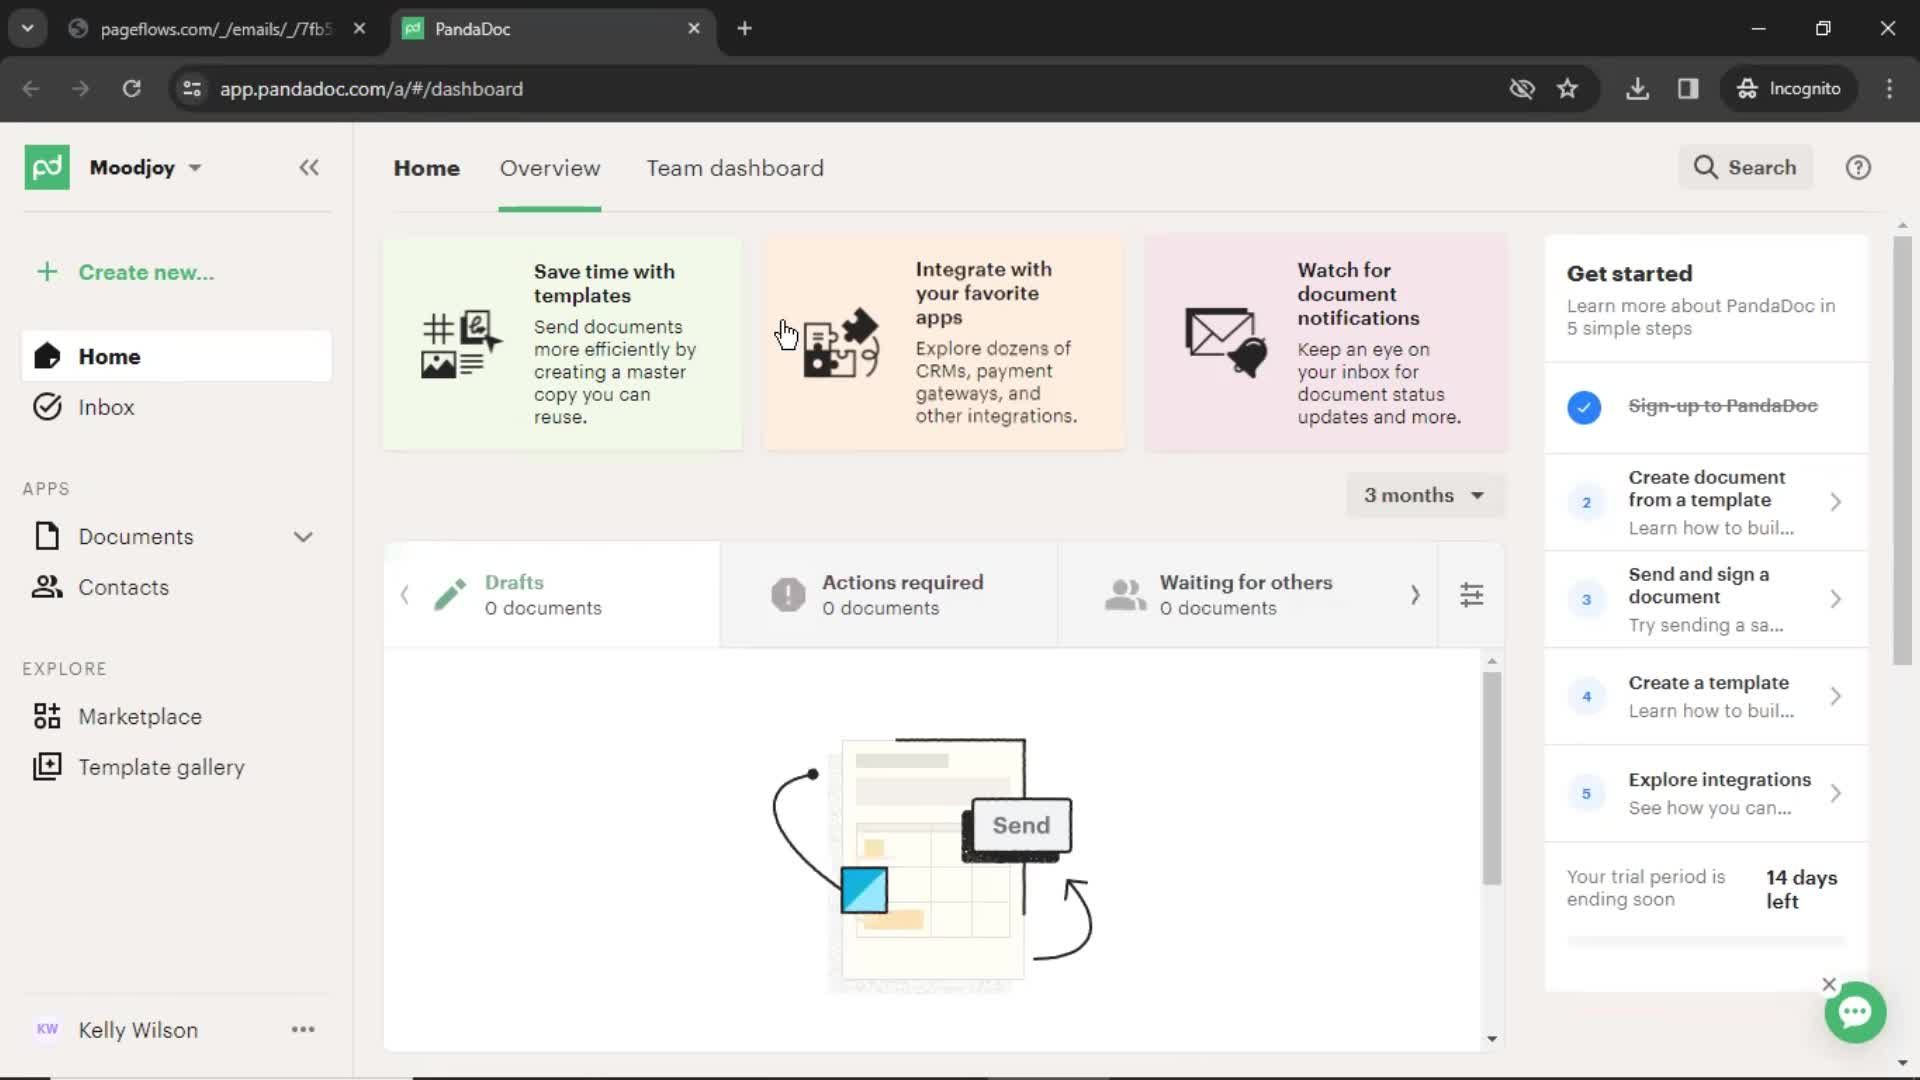
Task: Open browser three-dot menu
Action: [1889, 88]
